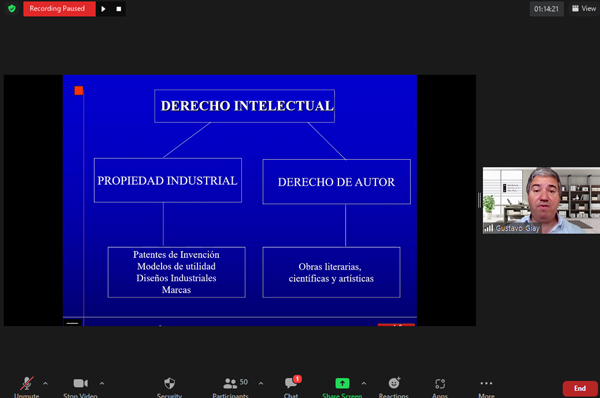Screen dimensions: 600x398
Task: Open the Chat panel
Action: tap(292, 383)
